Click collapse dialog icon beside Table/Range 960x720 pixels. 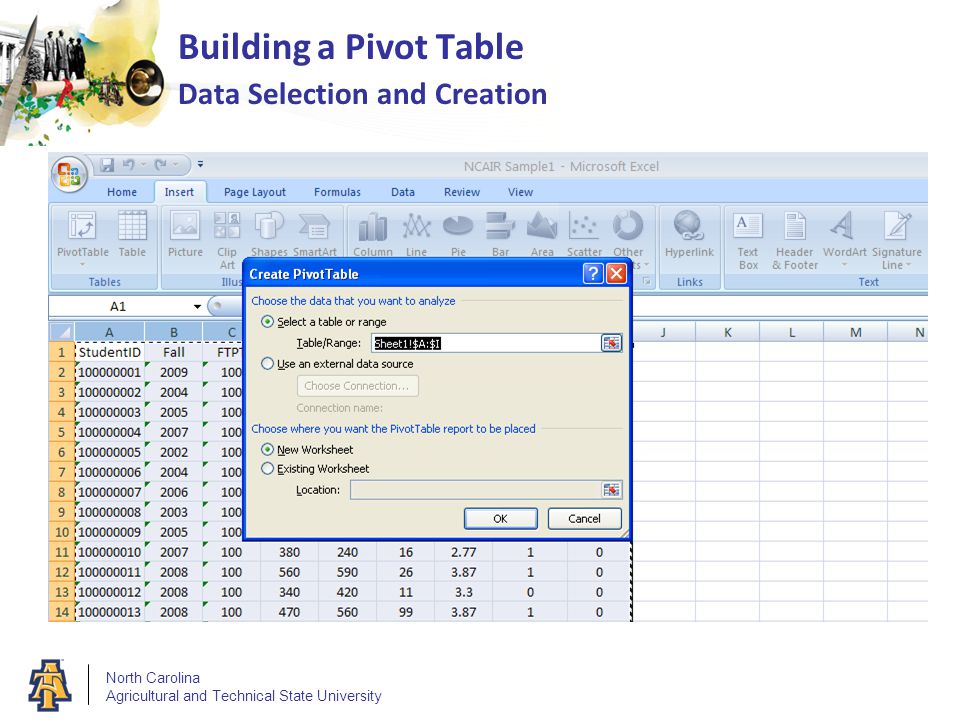[611, 343]
